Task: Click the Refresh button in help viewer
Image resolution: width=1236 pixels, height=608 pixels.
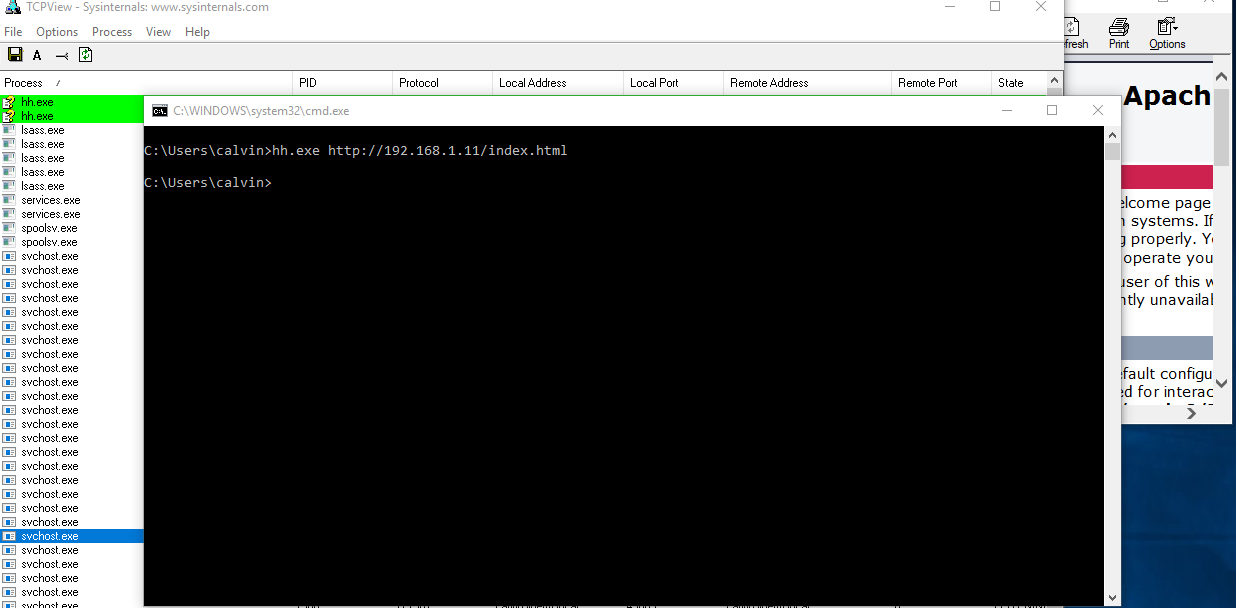Action: click(1076, 33)
